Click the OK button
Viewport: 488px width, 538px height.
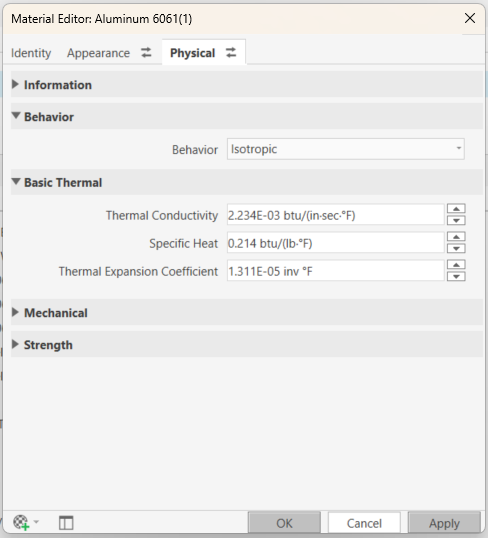pos(284,523)
